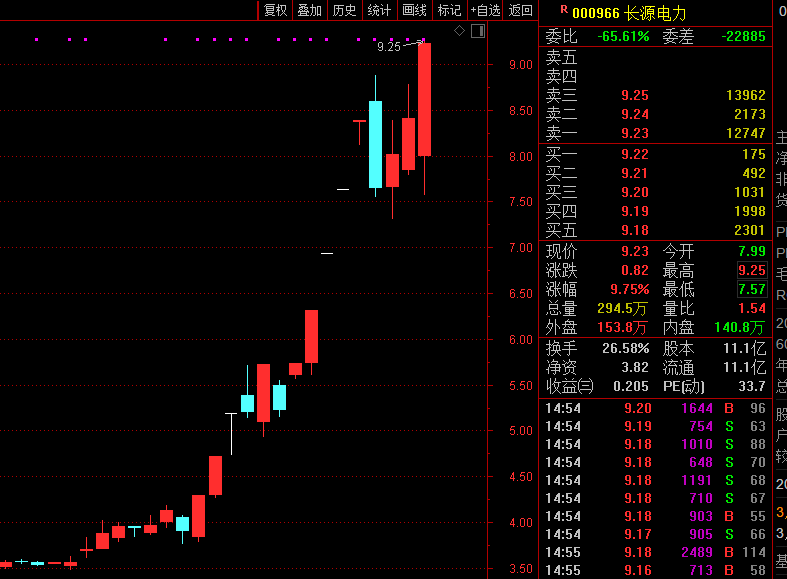Open 历史 history in the toolbar
Screen dimensions: 787x579
(x=344, y=10)
